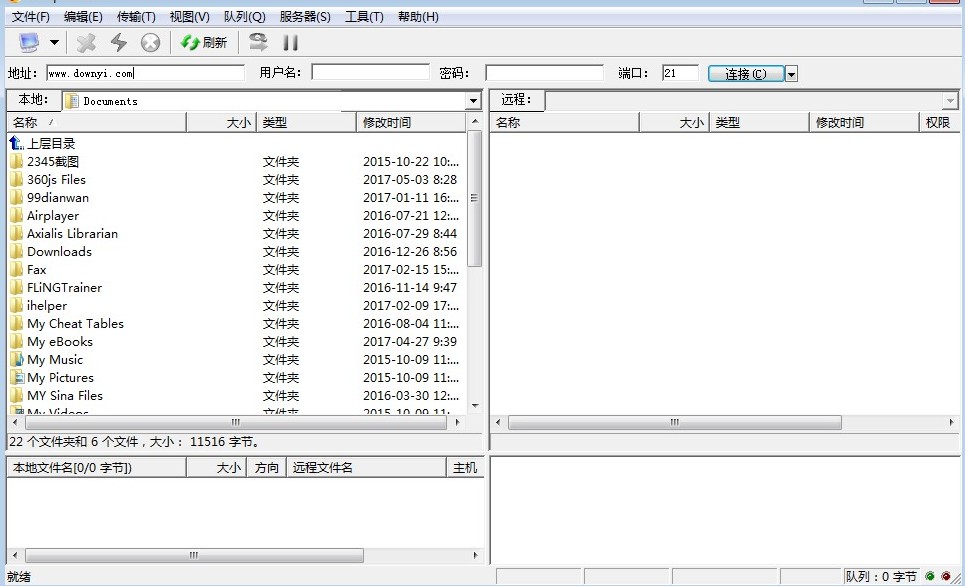The width and height of the screenshot is (965, 586).
Task: Click the 连接(C) connect button
Action: tap(746, 74)
